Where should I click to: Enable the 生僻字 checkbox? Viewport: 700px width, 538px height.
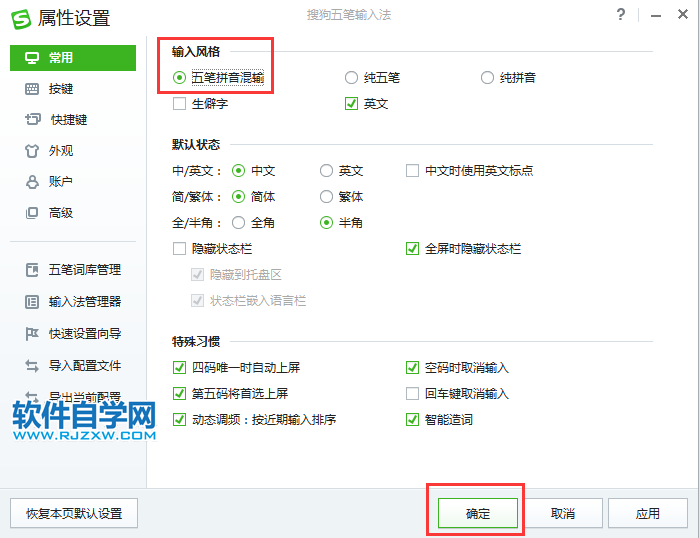pyautogui.click(x=179, y=104)
